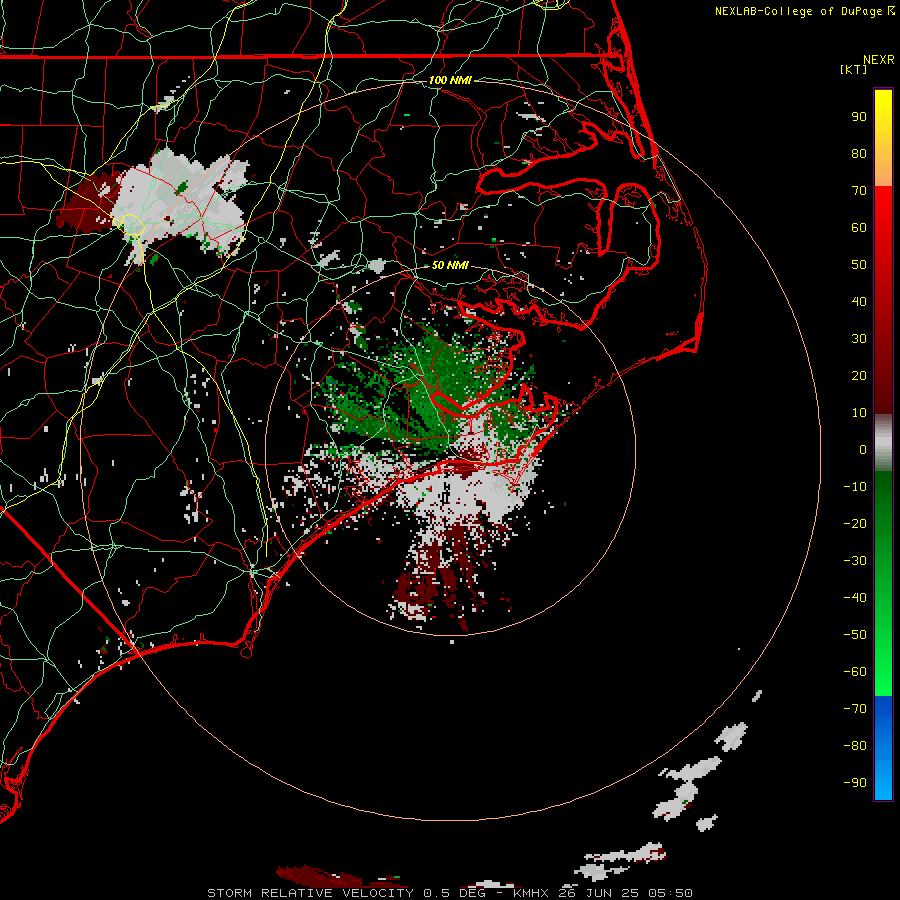Click the -60 value on the velocity scale
The height and width of the screenshot is (900, 900).
tap(855, 672)
